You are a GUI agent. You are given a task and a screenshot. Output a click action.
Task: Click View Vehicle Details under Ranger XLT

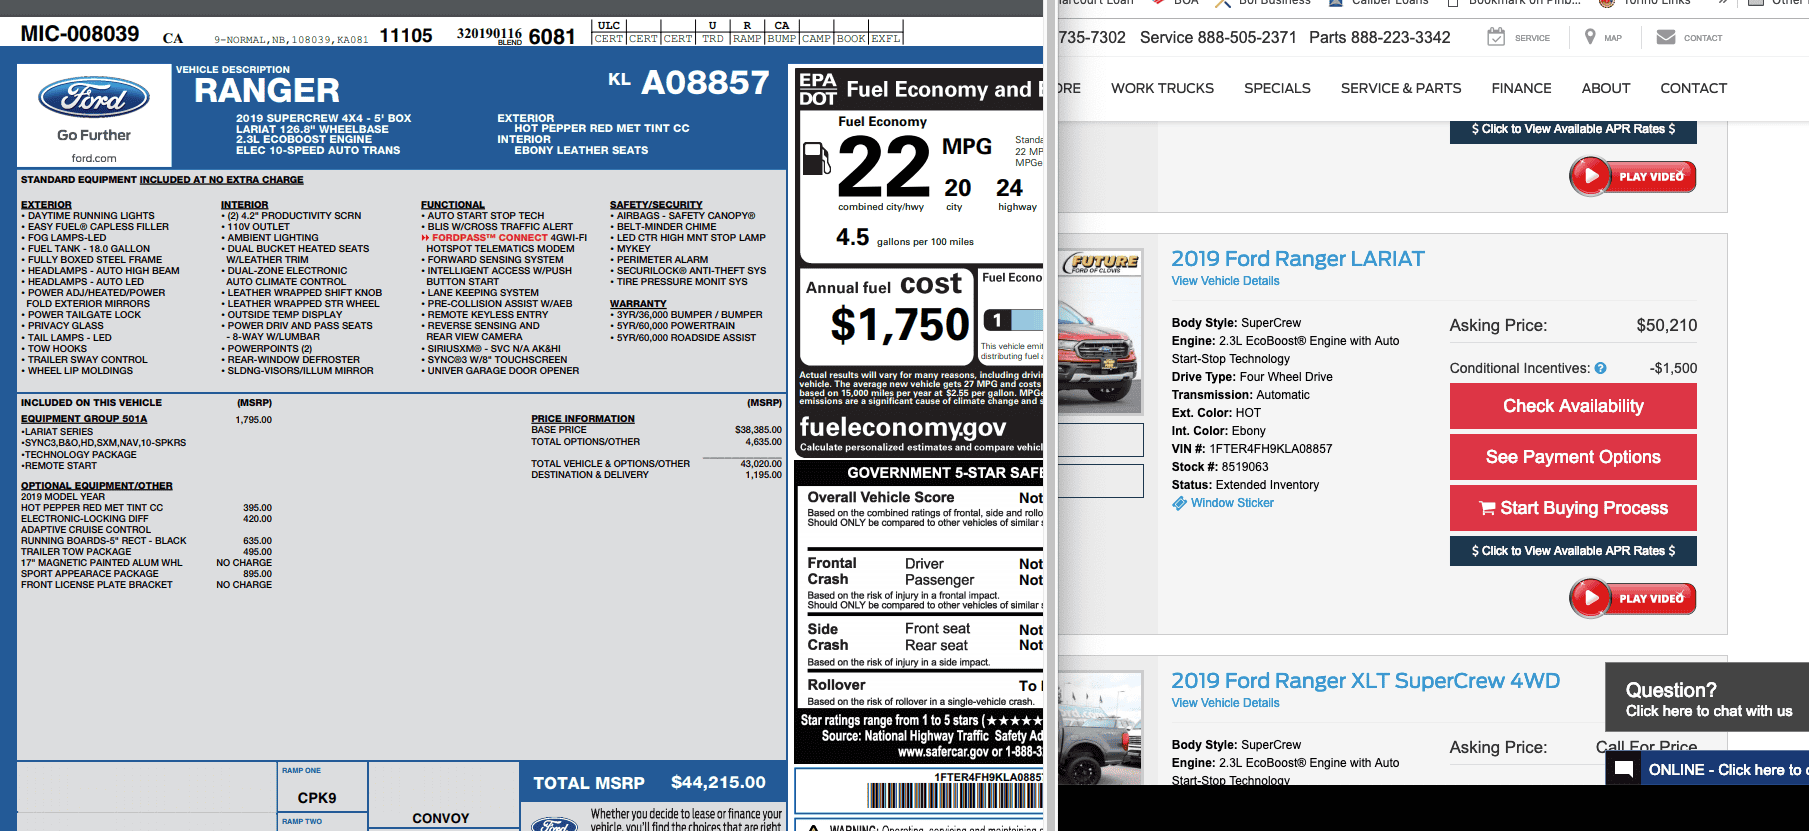click(x=1225, y=703)
